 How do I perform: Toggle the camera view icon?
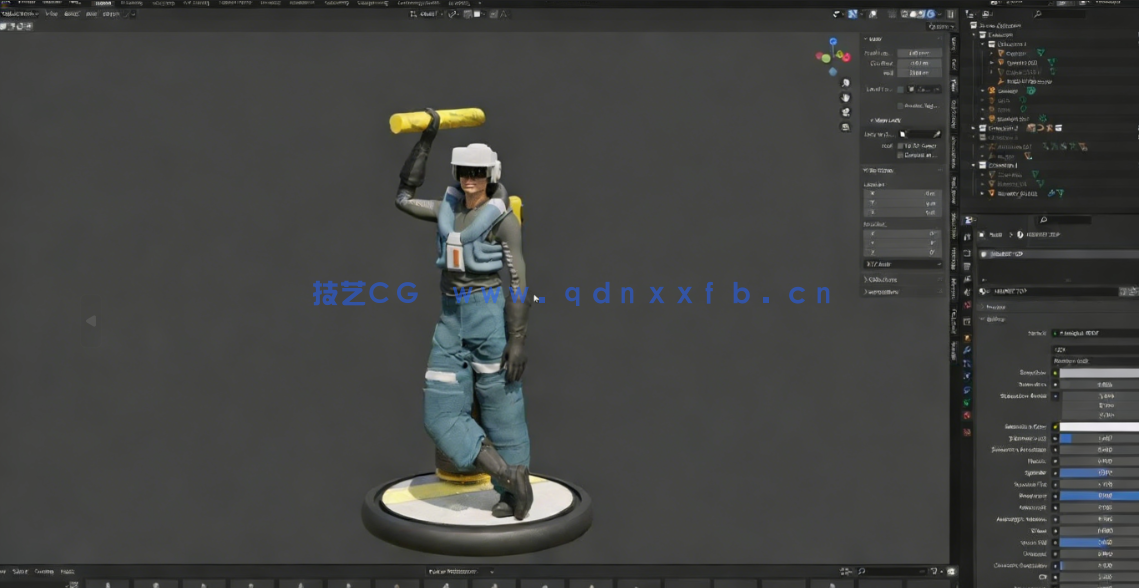tap(845, 113)
